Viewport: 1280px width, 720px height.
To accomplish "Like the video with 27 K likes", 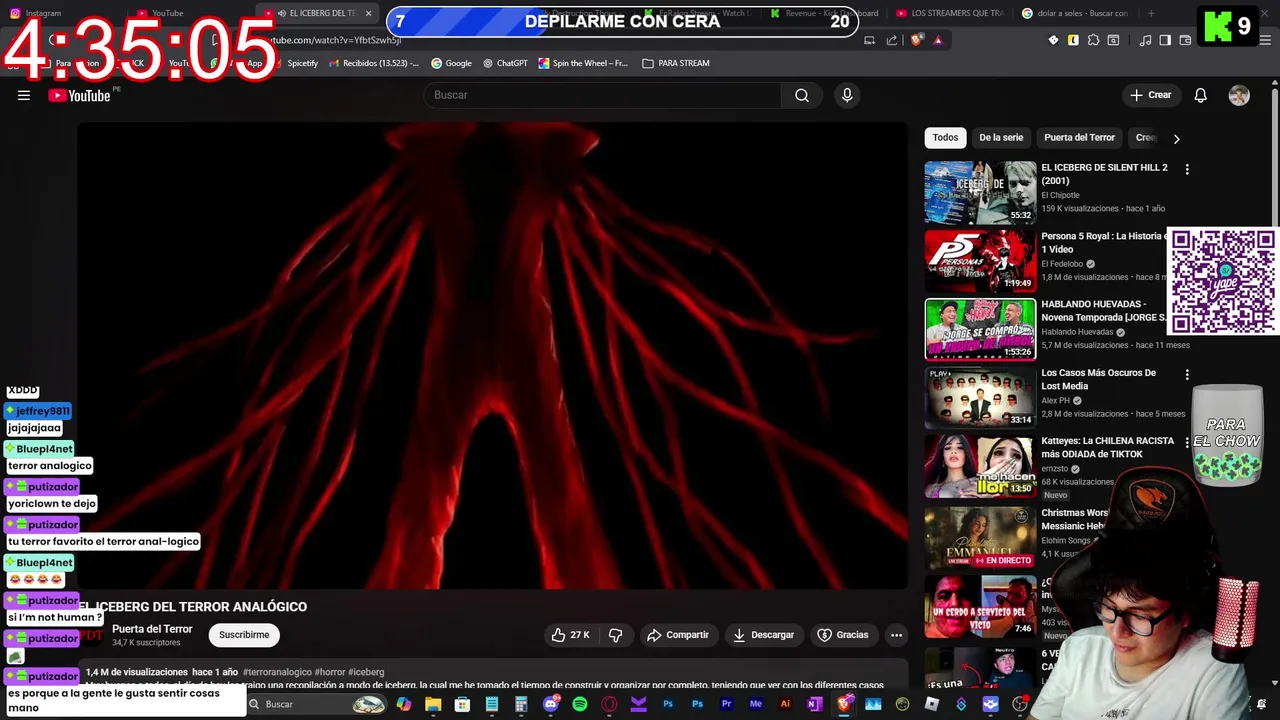I will point(570,635).
